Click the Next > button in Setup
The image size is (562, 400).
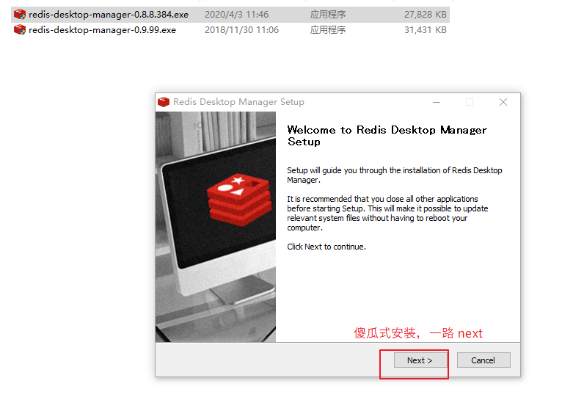(x=420, y=360)
